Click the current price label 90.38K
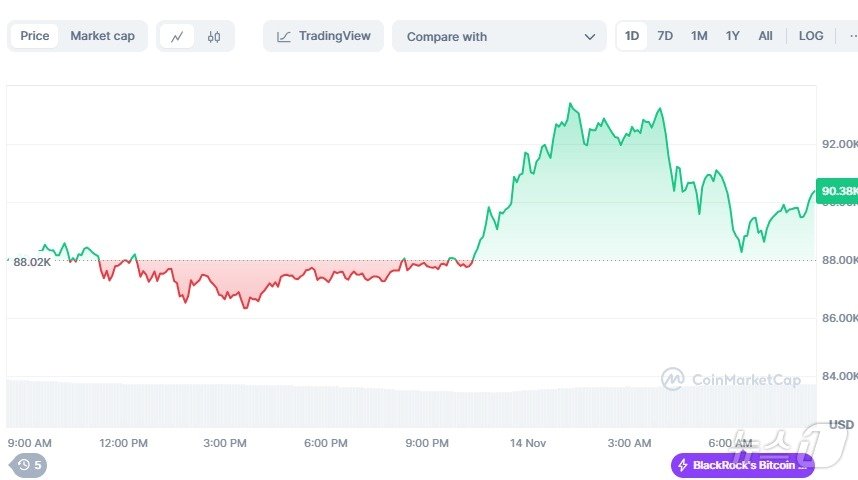The height and width of the screenshot is (480, 858). tap(837, 191)
